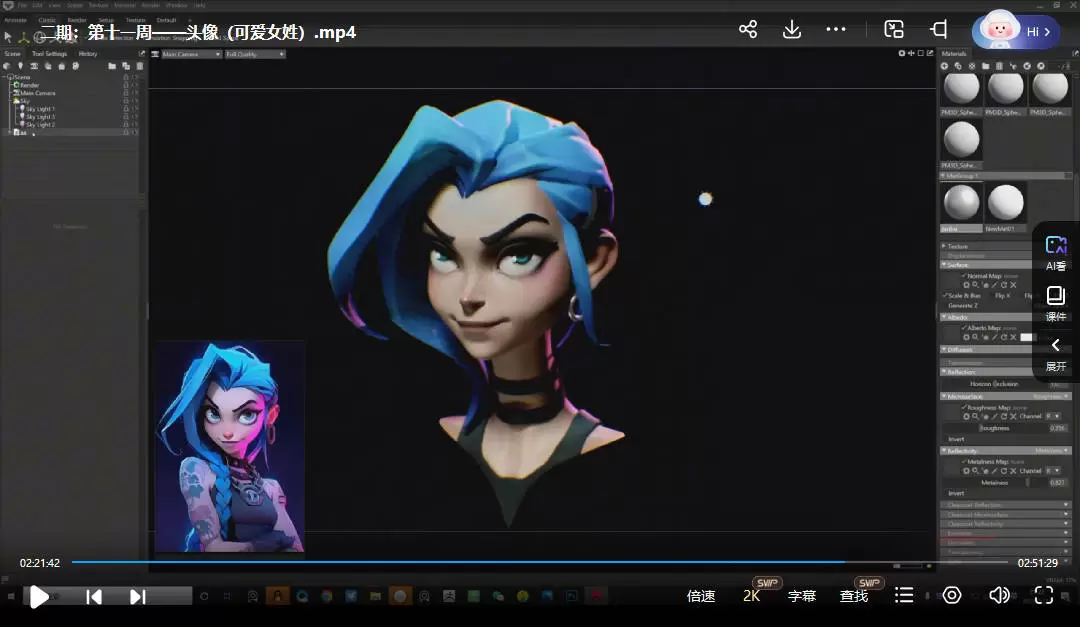Image resolution: width=1080 pixels, height=627 pixels.
Task: Click the share icon in player header
Action: coord(748,29)
